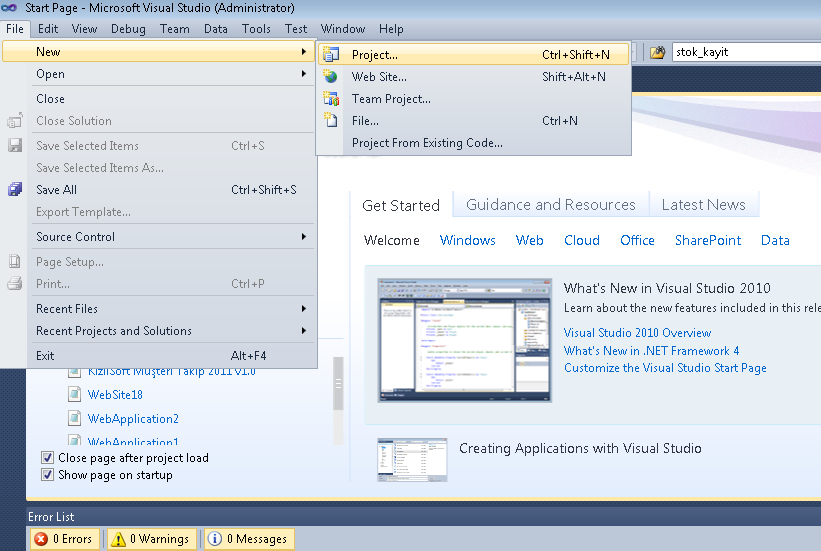Open the Debug menu

pyautogui.click(x=128, y=29)
